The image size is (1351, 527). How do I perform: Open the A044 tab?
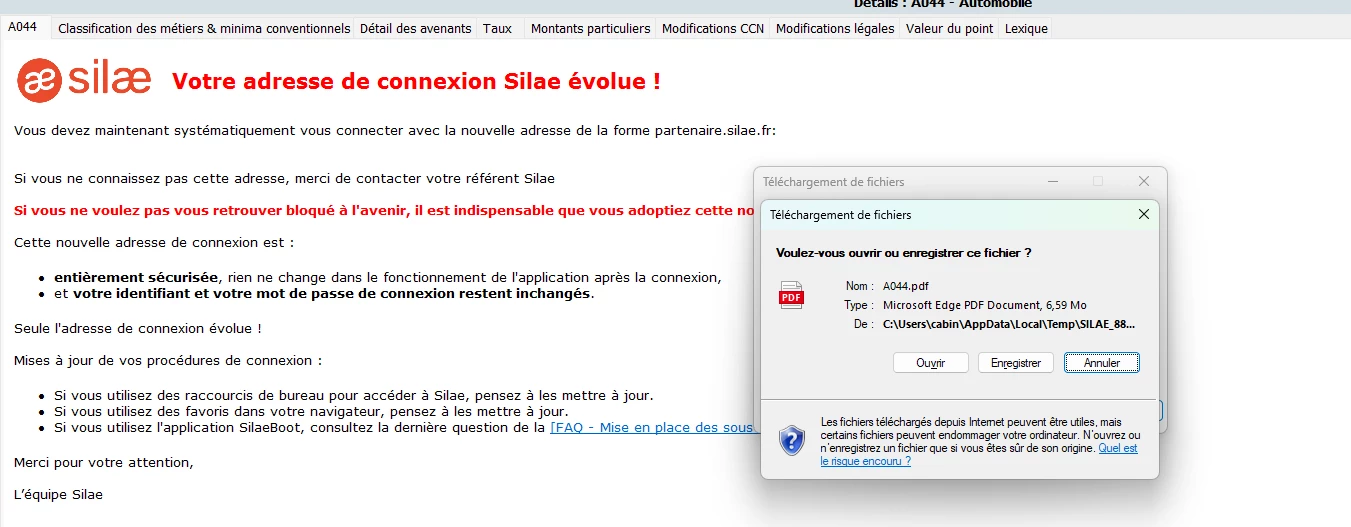coord(23,27)
